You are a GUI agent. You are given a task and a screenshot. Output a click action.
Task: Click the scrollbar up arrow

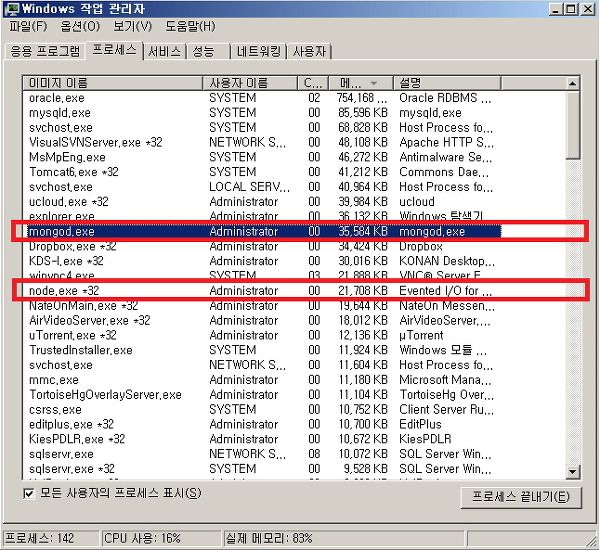(x=572, y=83)
